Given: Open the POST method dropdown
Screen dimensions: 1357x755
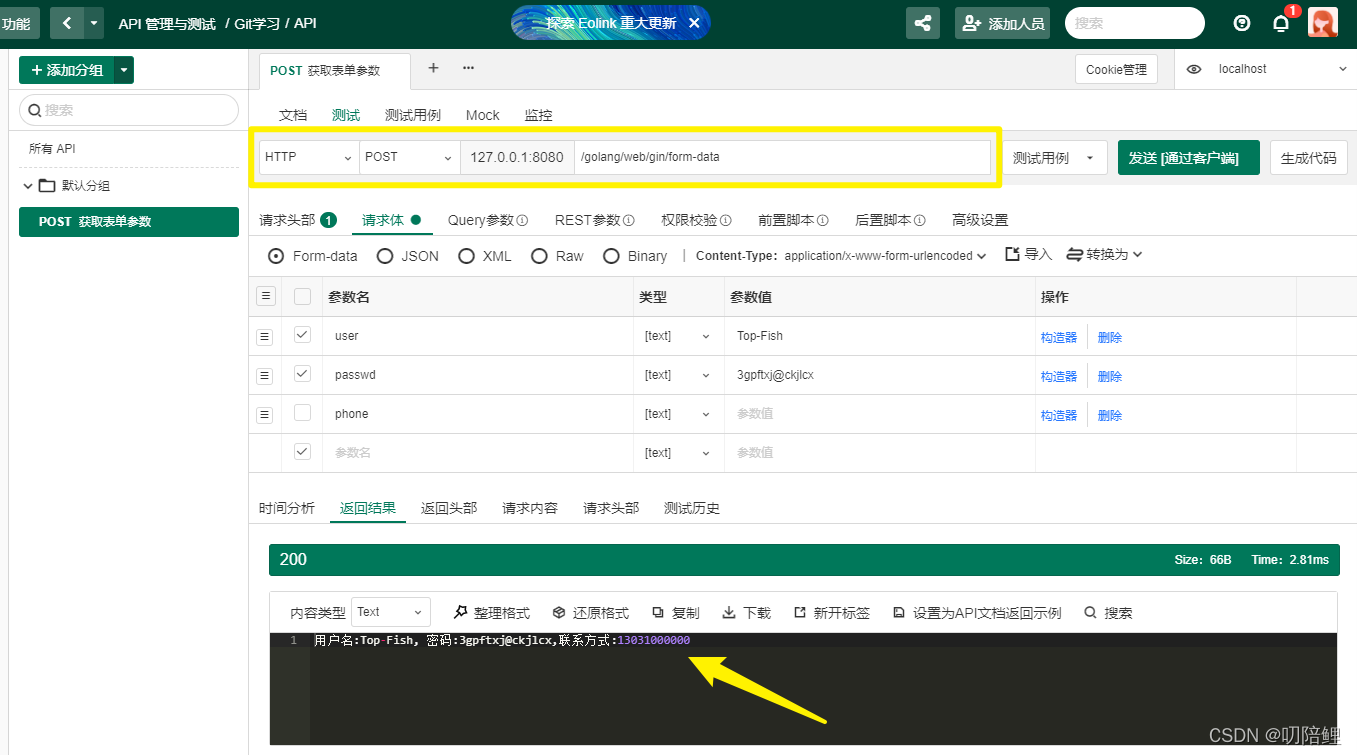Looking at the screenshot, I should [410, 157].
